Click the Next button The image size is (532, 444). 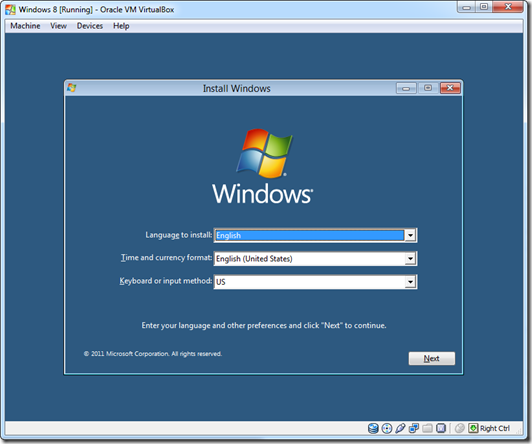point(432,358)
